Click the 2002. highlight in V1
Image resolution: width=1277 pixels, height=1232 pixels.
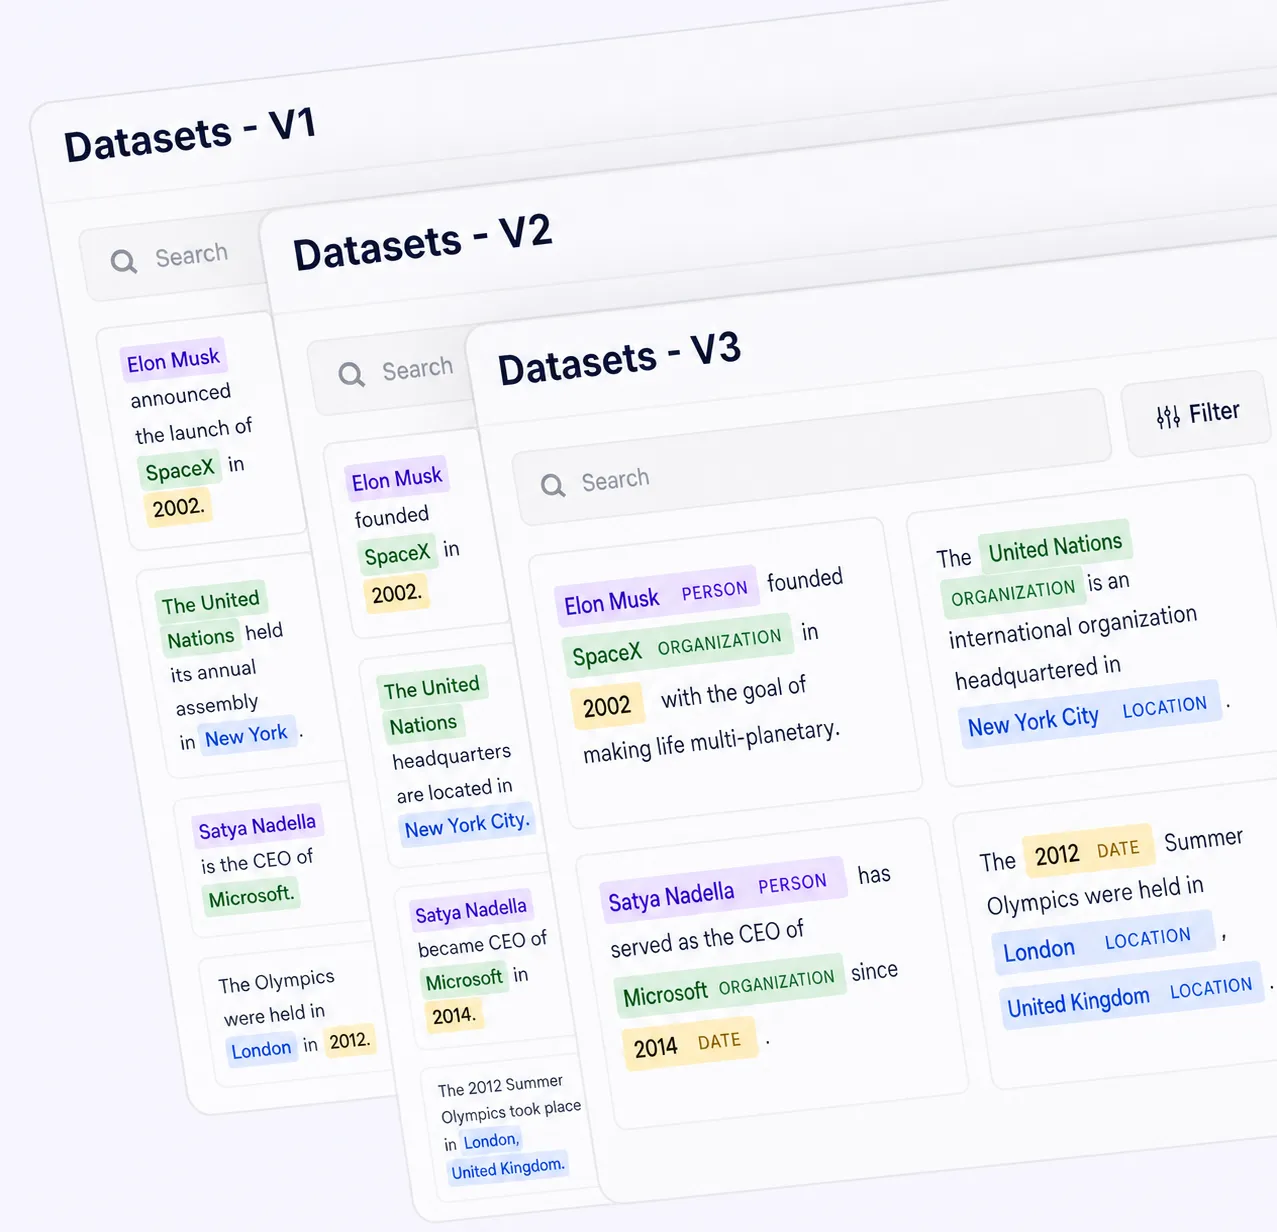pyautogui.click(x=178, y=507)
